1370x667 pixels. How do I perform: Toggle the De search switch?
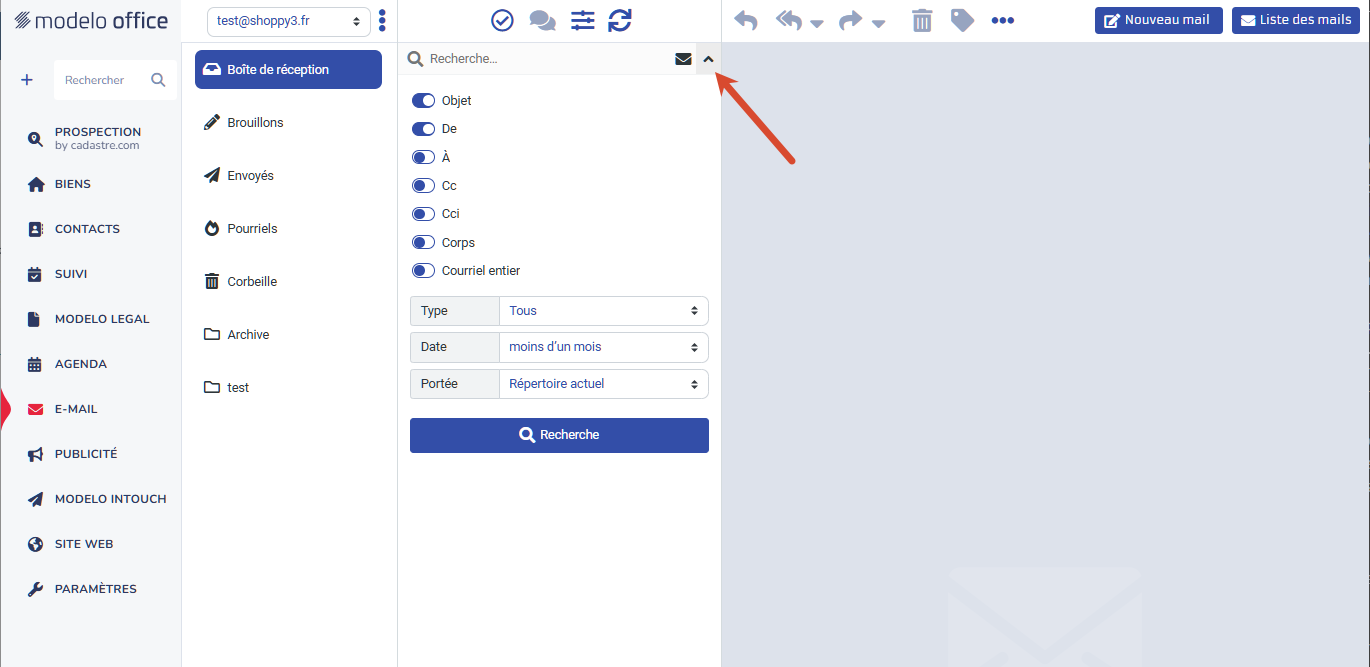424,129
